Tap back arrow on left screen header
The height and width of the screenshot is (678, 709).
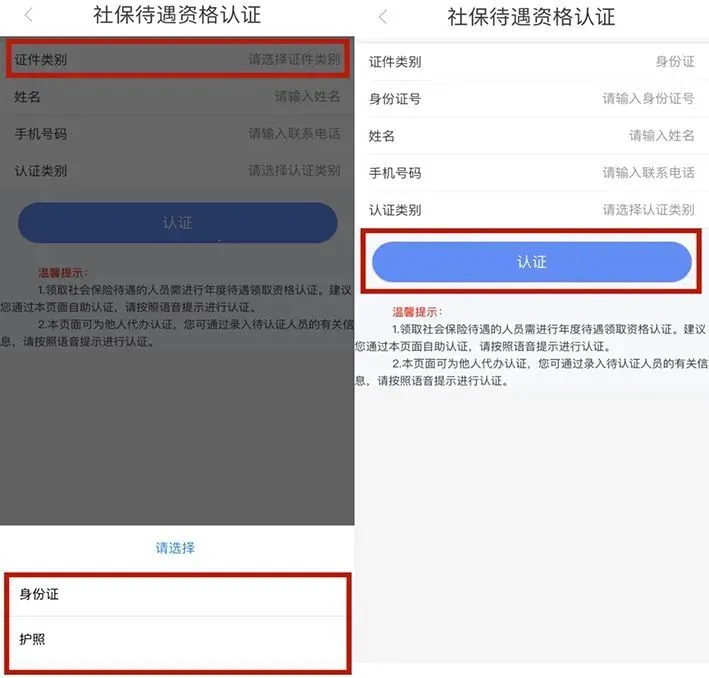point(28,15)
